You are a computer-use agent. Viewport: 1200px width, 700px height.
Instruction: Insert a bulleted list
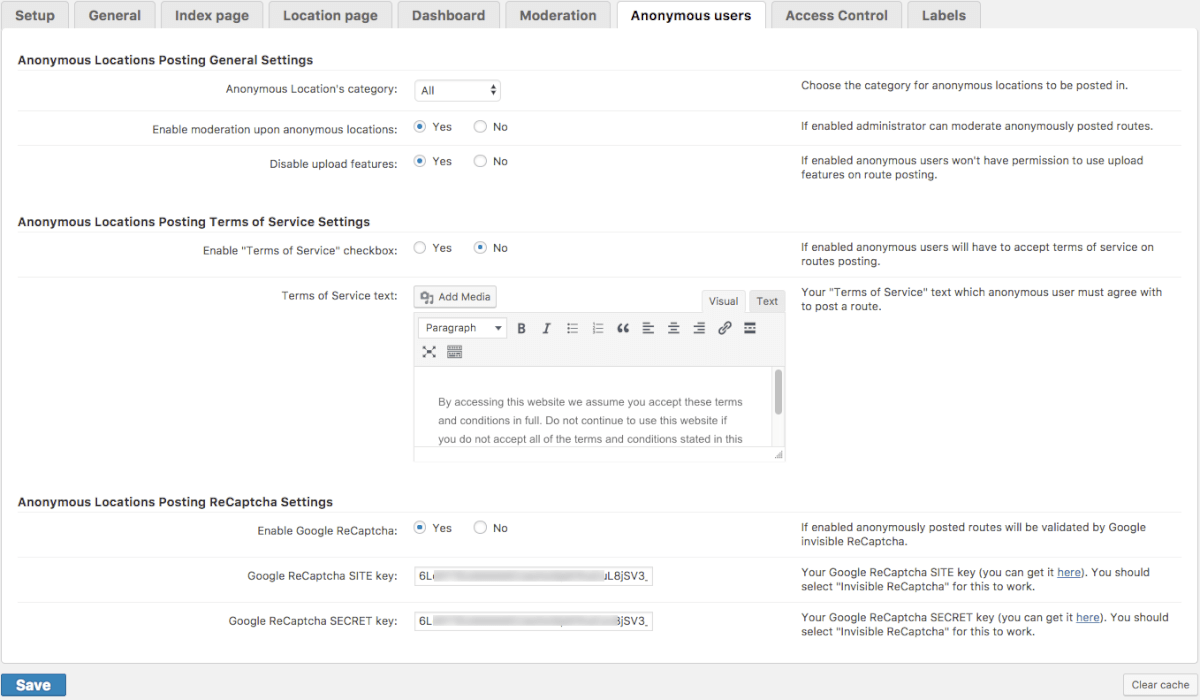click(x=572, y=328)
